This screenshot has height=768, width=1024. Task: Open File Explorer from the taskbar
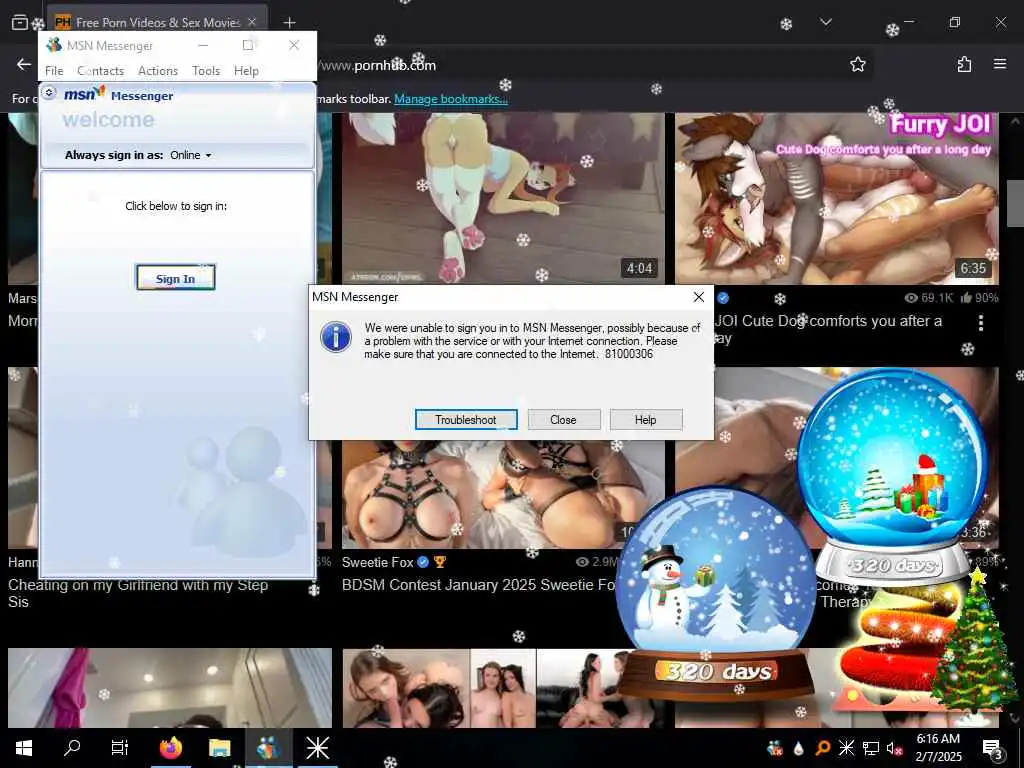click(219, 748)
